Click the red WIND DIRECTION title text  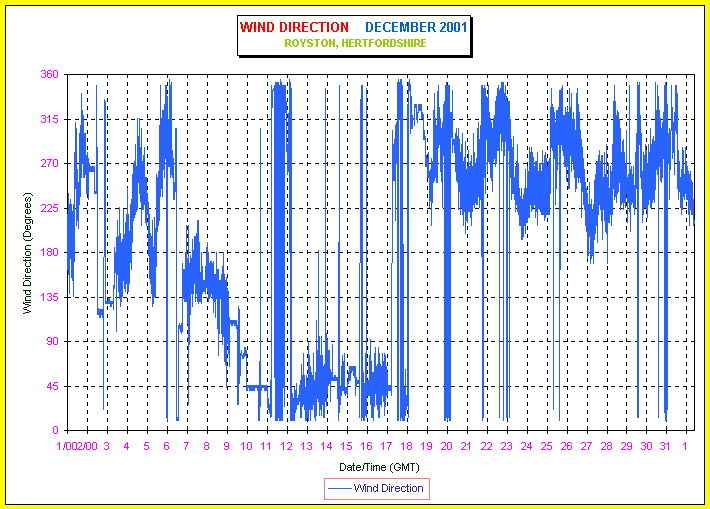click(x=294, y=27)
